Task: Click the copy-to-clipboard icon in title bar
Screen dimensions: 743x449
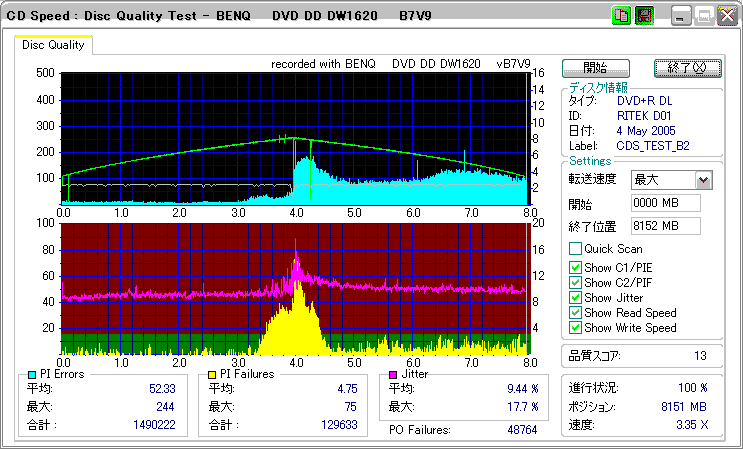Action: click(621, 16)
